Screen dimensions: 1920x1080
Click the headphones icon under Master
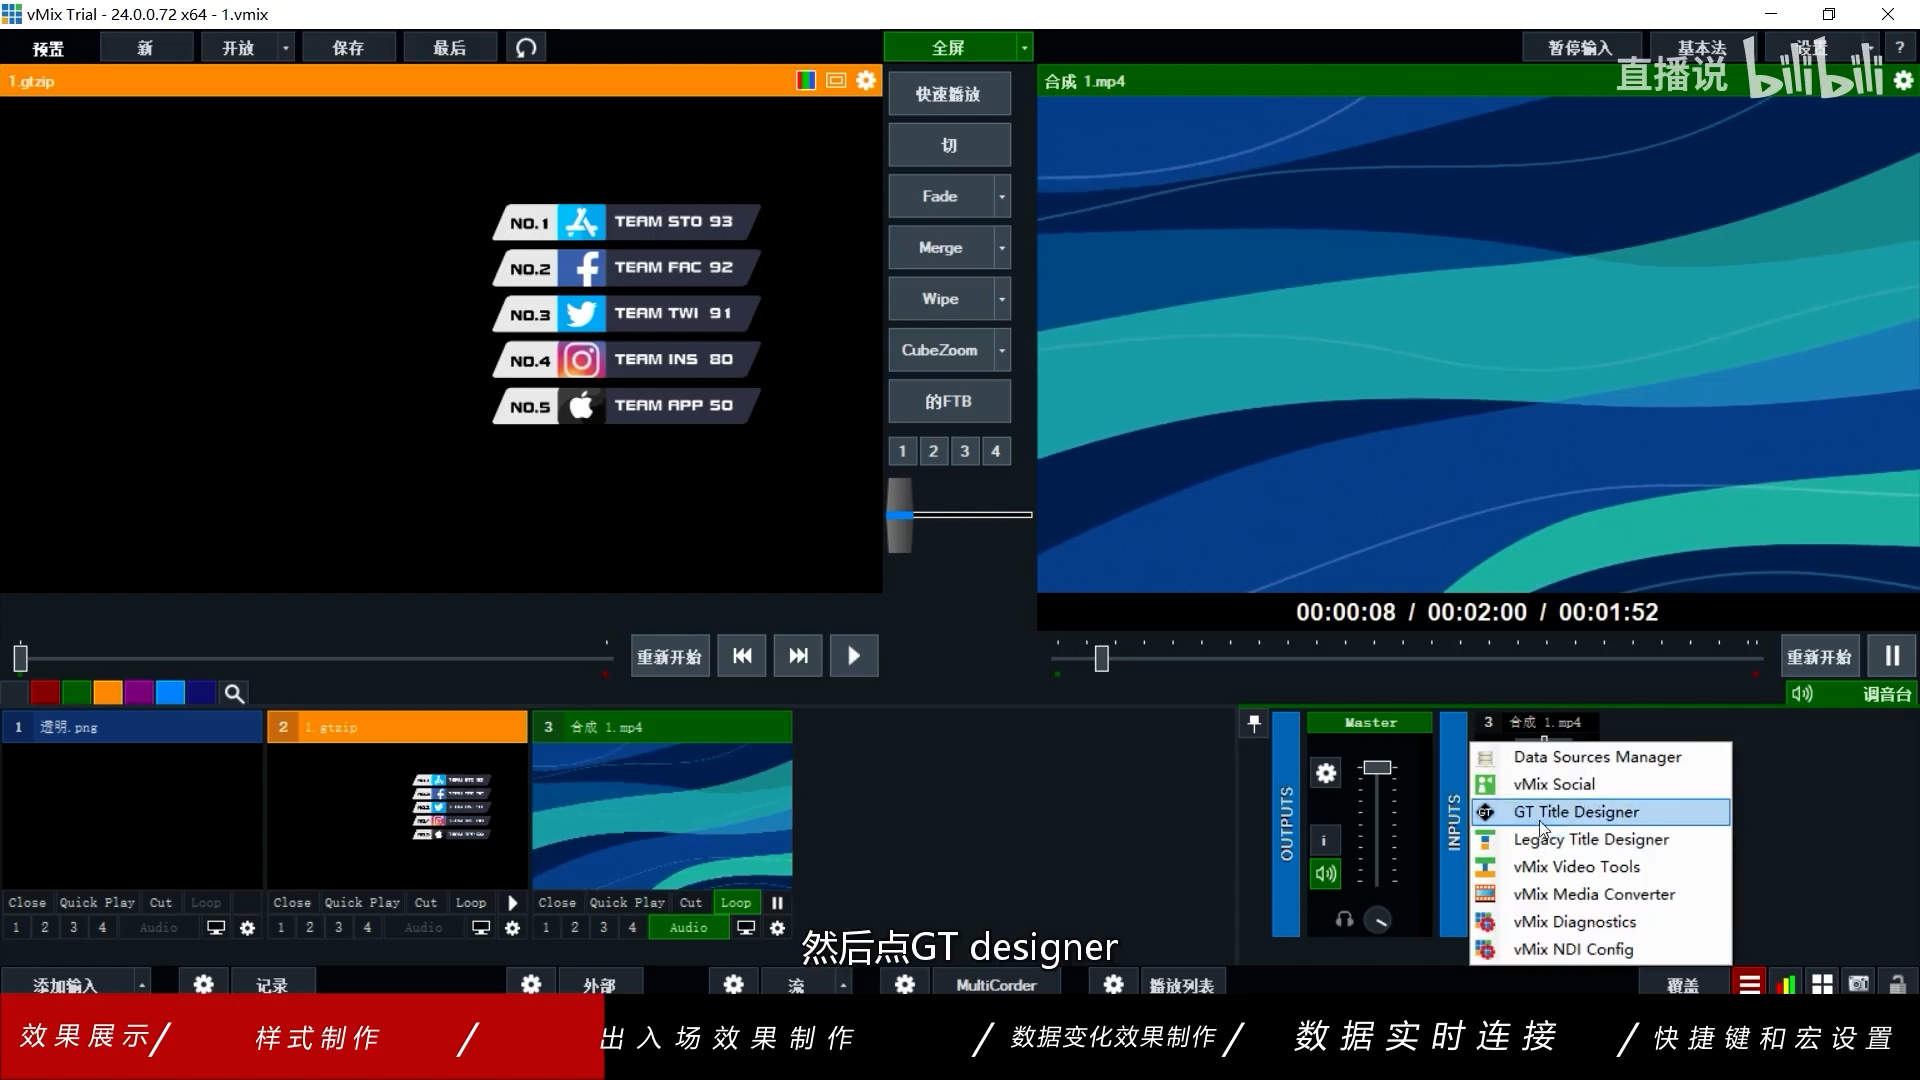tap(1344, 919)
